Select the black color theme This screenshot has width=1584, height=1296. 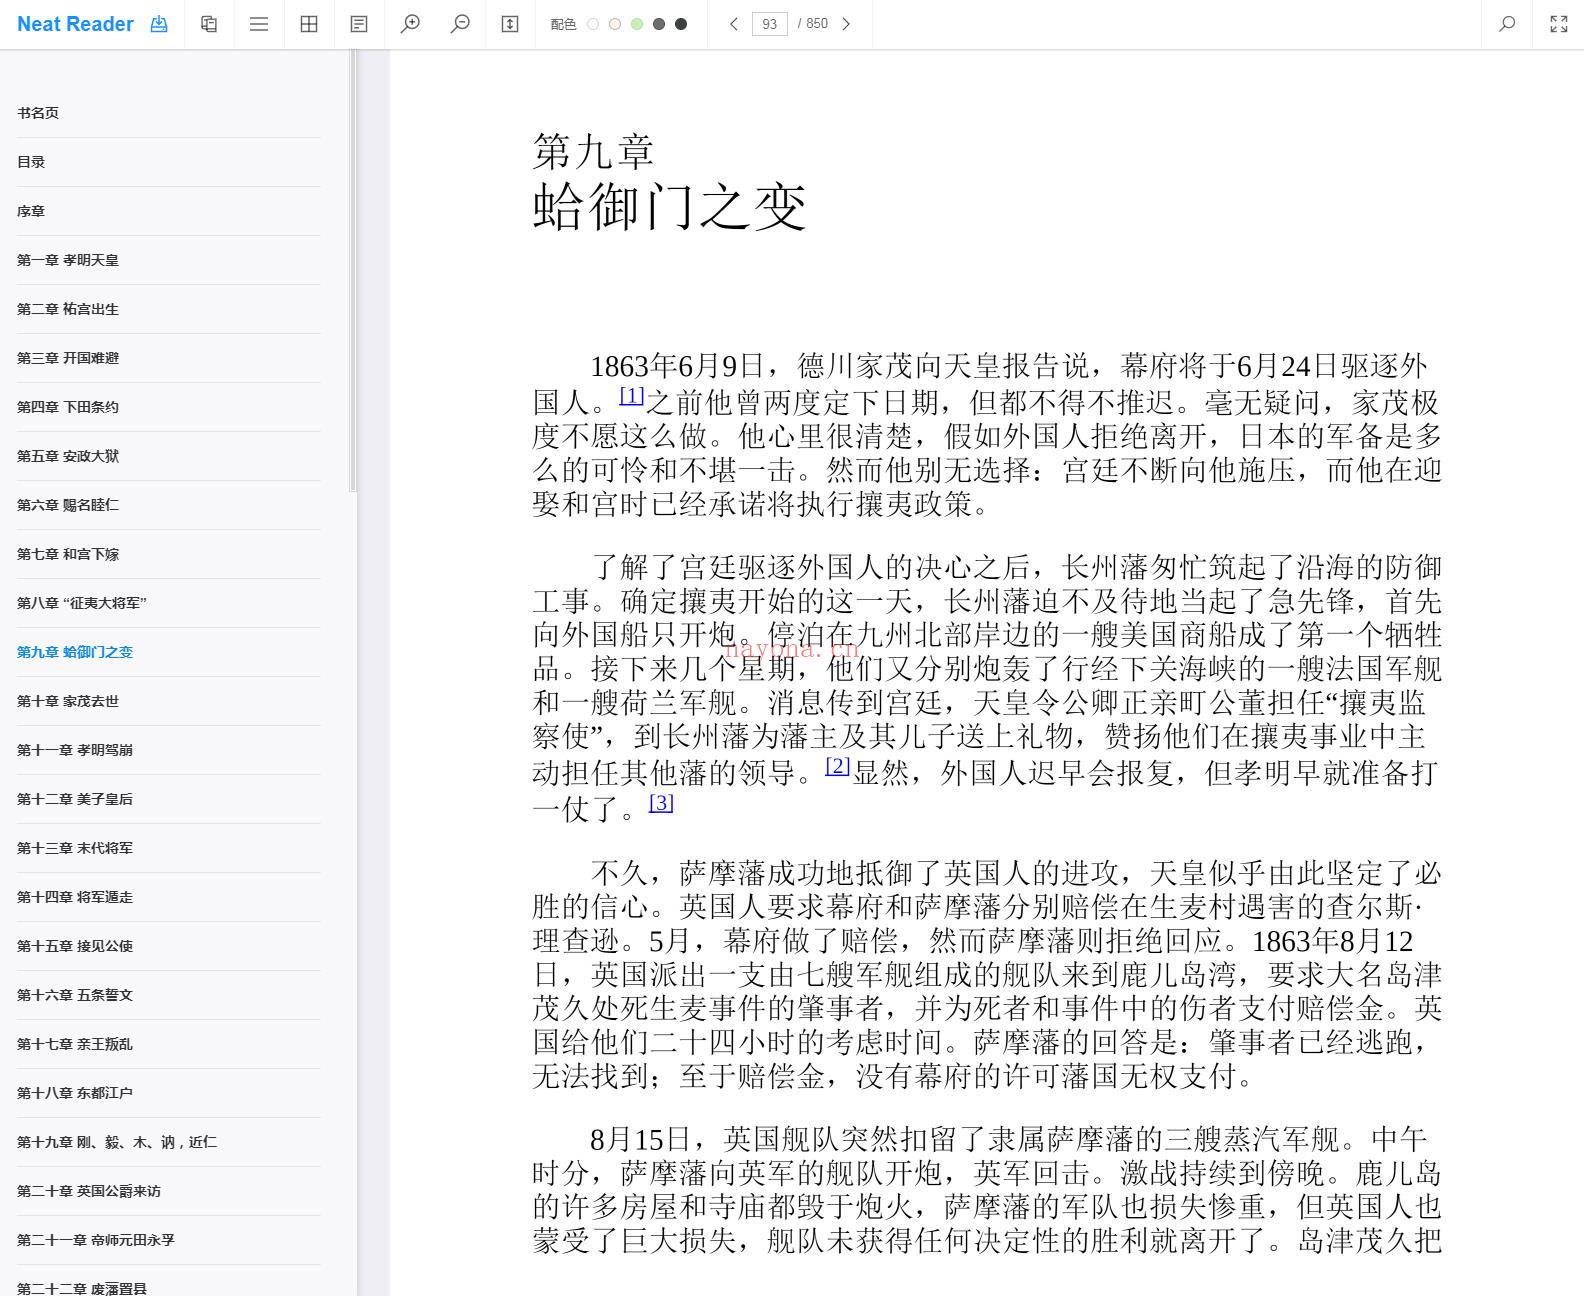[x=681, y=24]
